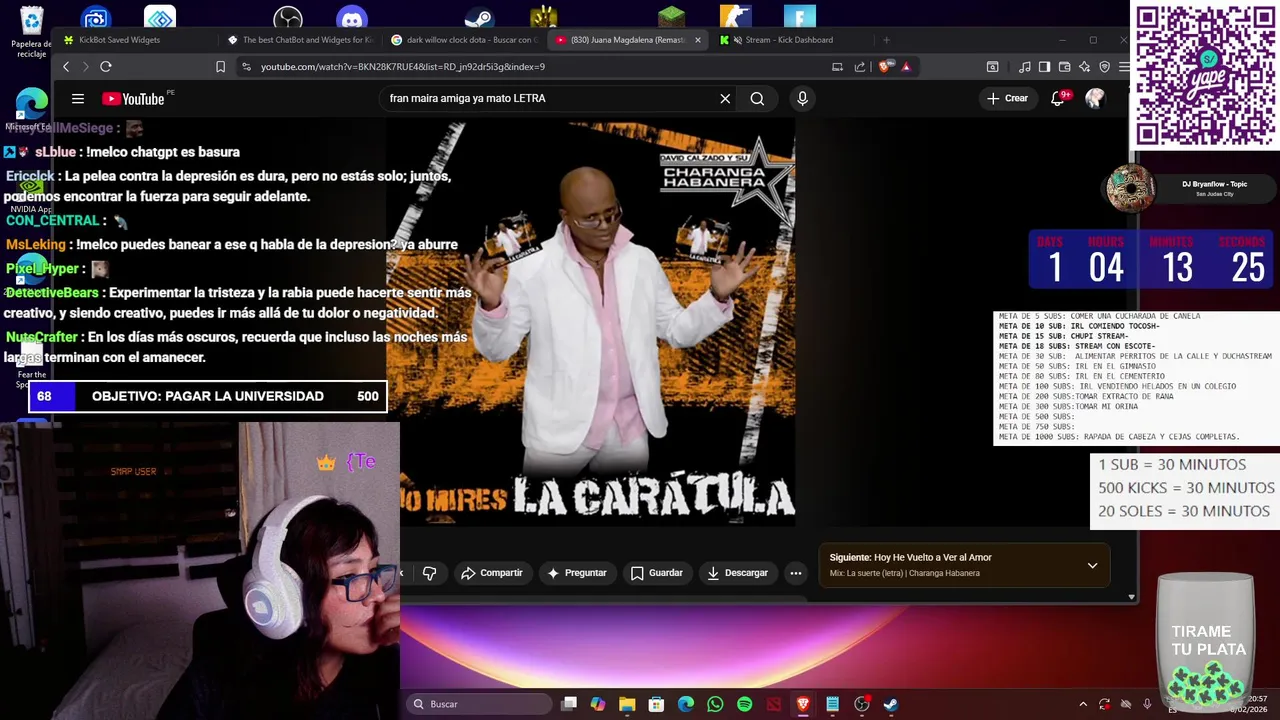Run YouTube search with magnifier button
Viewport: 1280px width, 720px height.
[x=757, y=98]
